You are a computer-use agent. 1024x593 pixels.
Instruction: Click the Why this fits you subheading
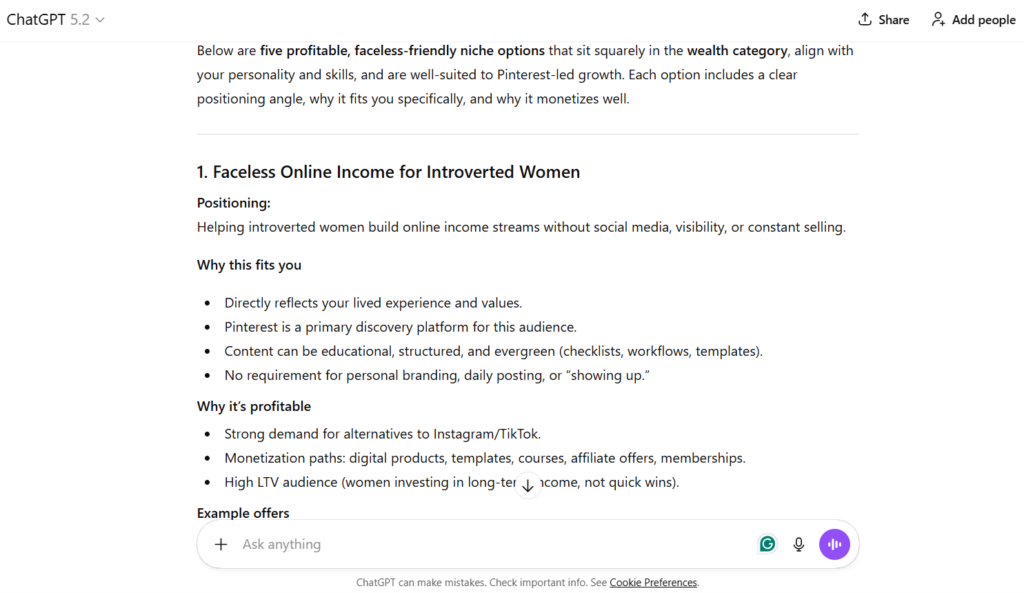(x=249, y=265)
